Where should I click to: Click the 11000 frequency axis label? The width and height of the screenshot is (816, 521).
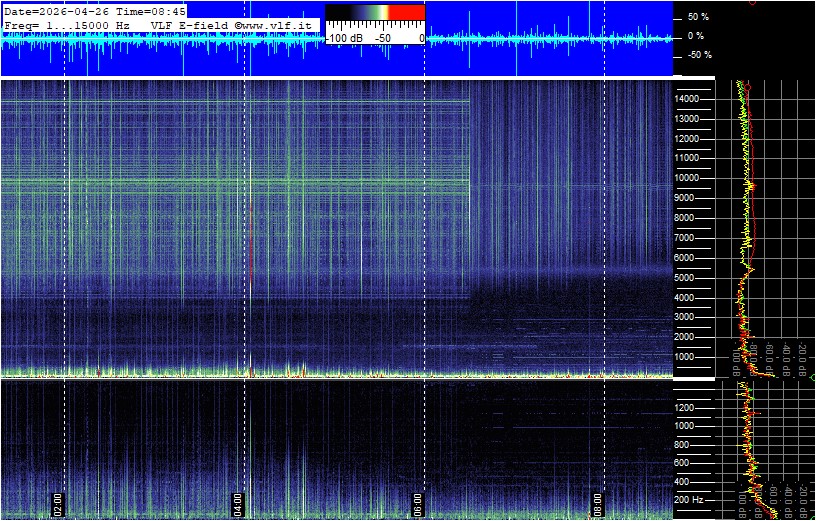[x=687, y=158]
